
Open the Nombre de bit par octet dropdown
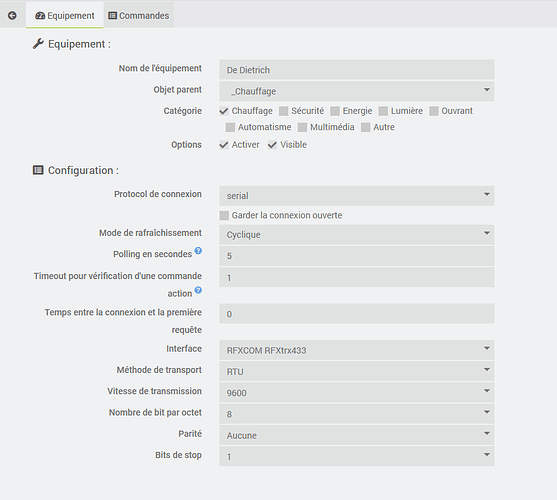(x=357, y=414)
